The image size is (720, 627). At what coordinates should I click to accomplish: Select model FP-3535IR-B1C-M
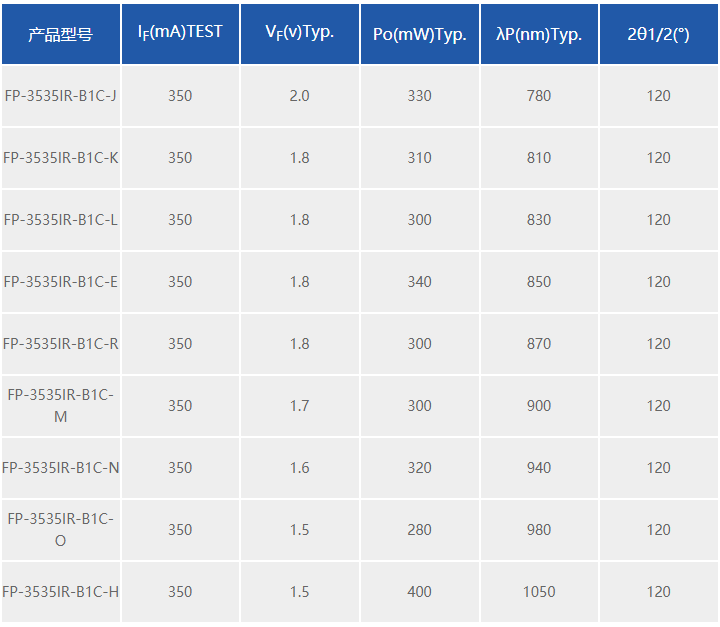61,406
